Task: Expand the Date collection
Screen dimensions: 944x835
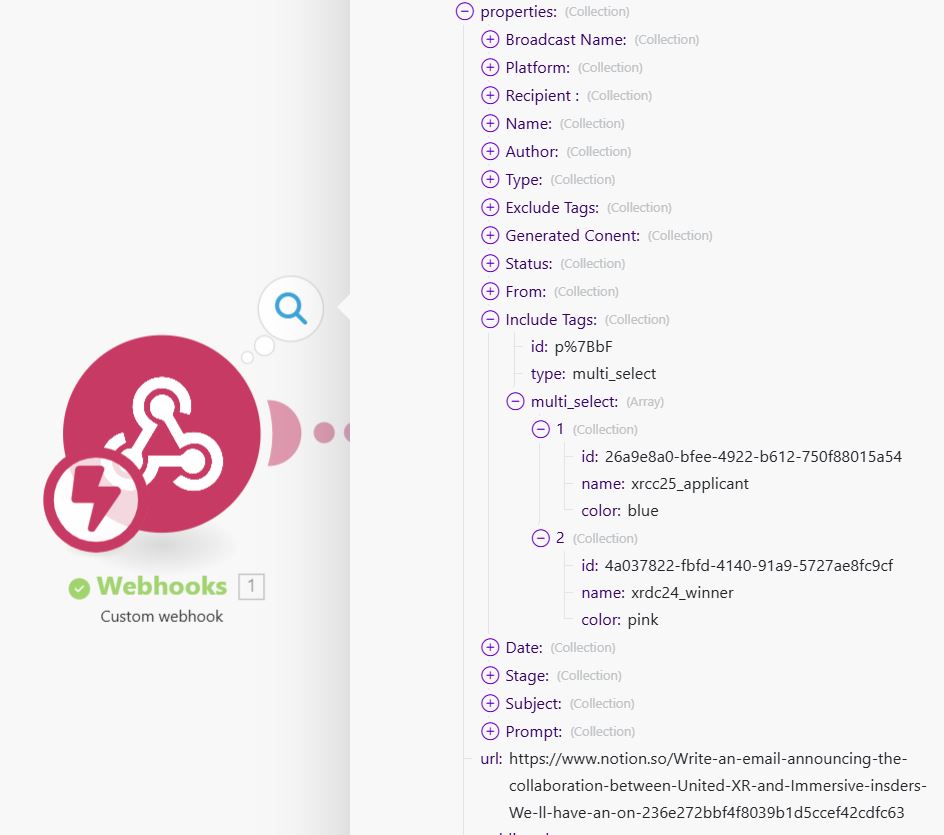Action: pos(490,648)
